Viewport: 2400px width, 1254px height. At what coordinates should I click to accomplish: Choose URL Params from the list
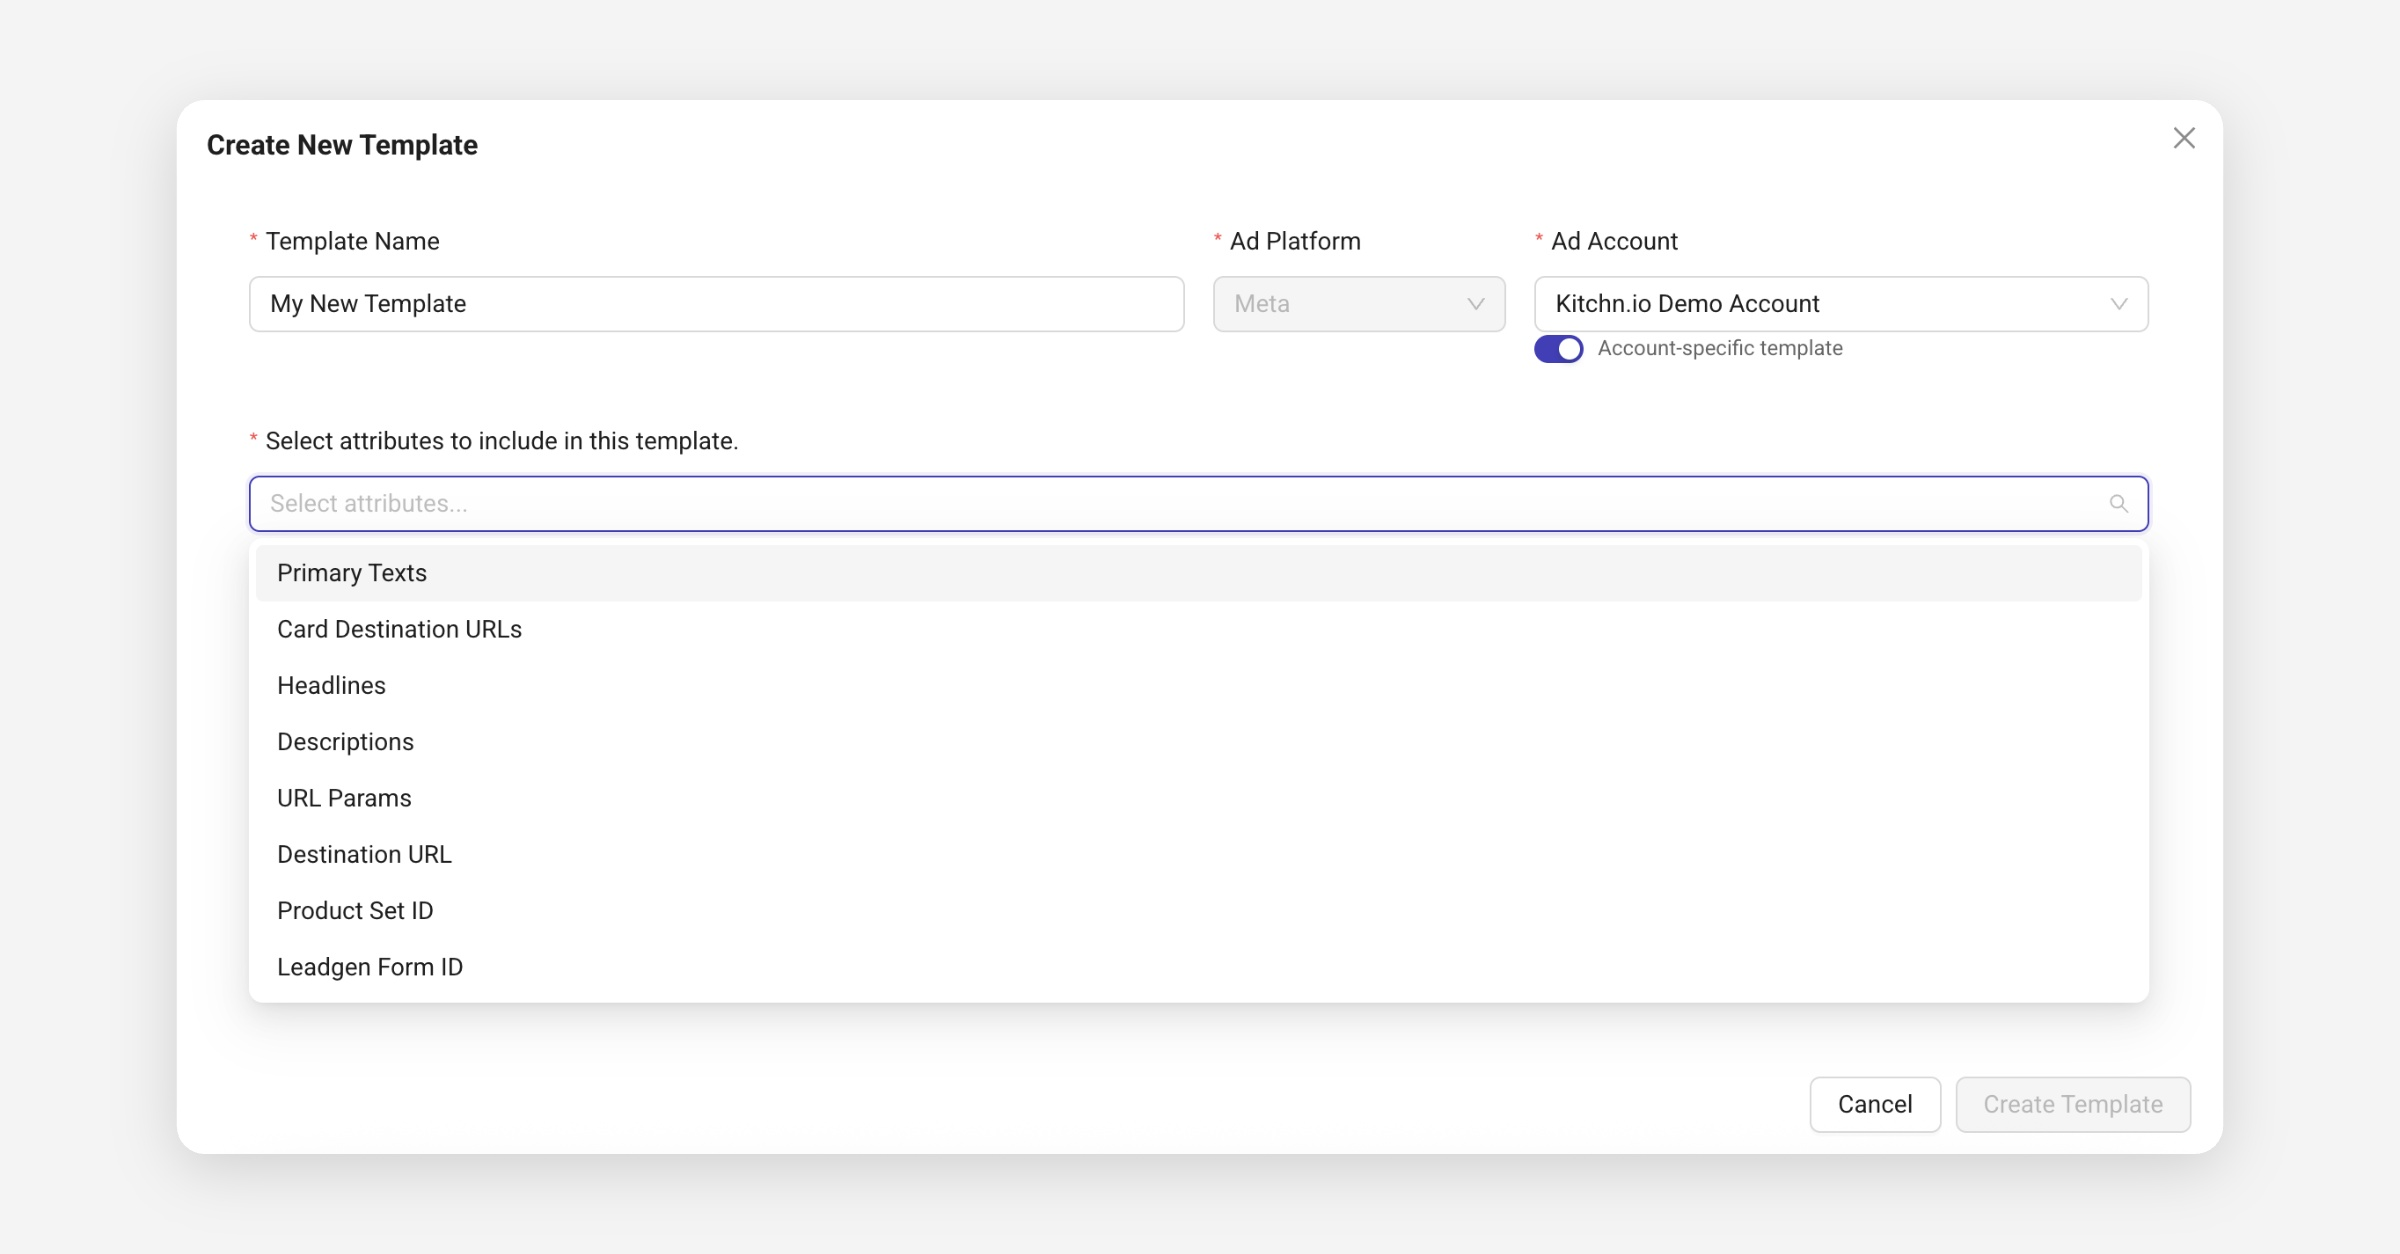(x=344, y=798)
